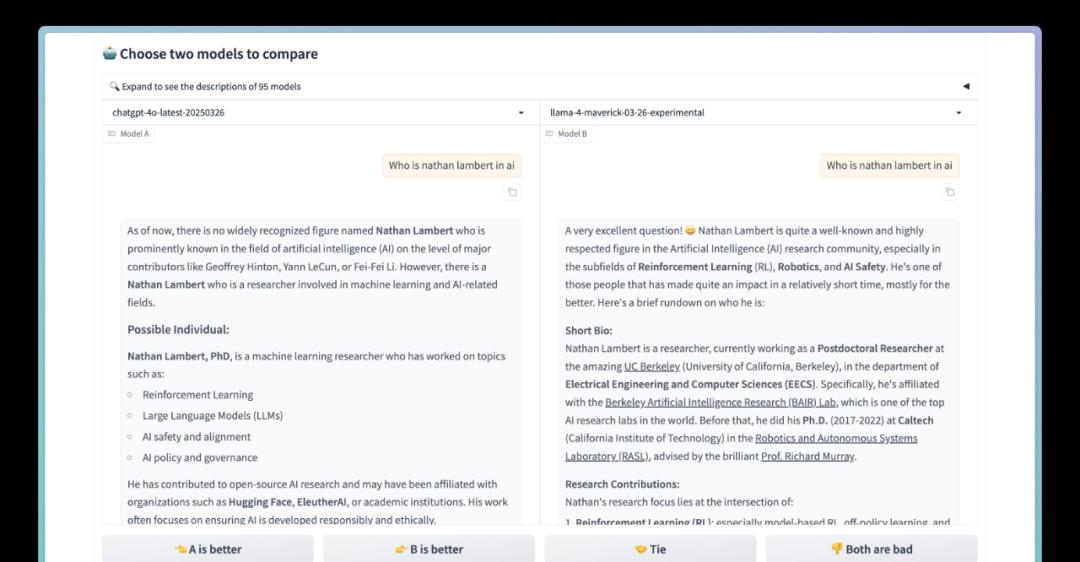Vote B is better
Screen dimensions: 1080x562
click(x=429, y=549)
